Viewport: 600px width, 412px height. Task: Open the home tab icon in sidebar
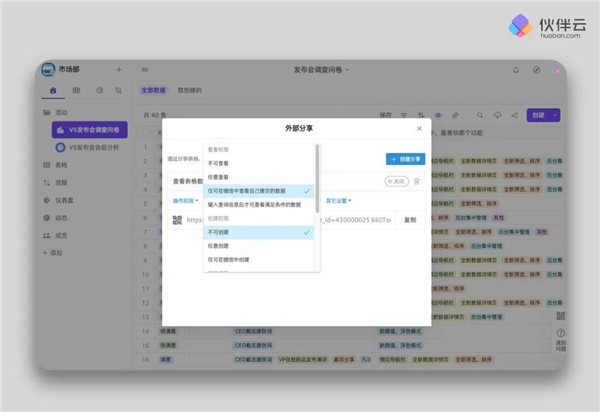pos(53,91)
